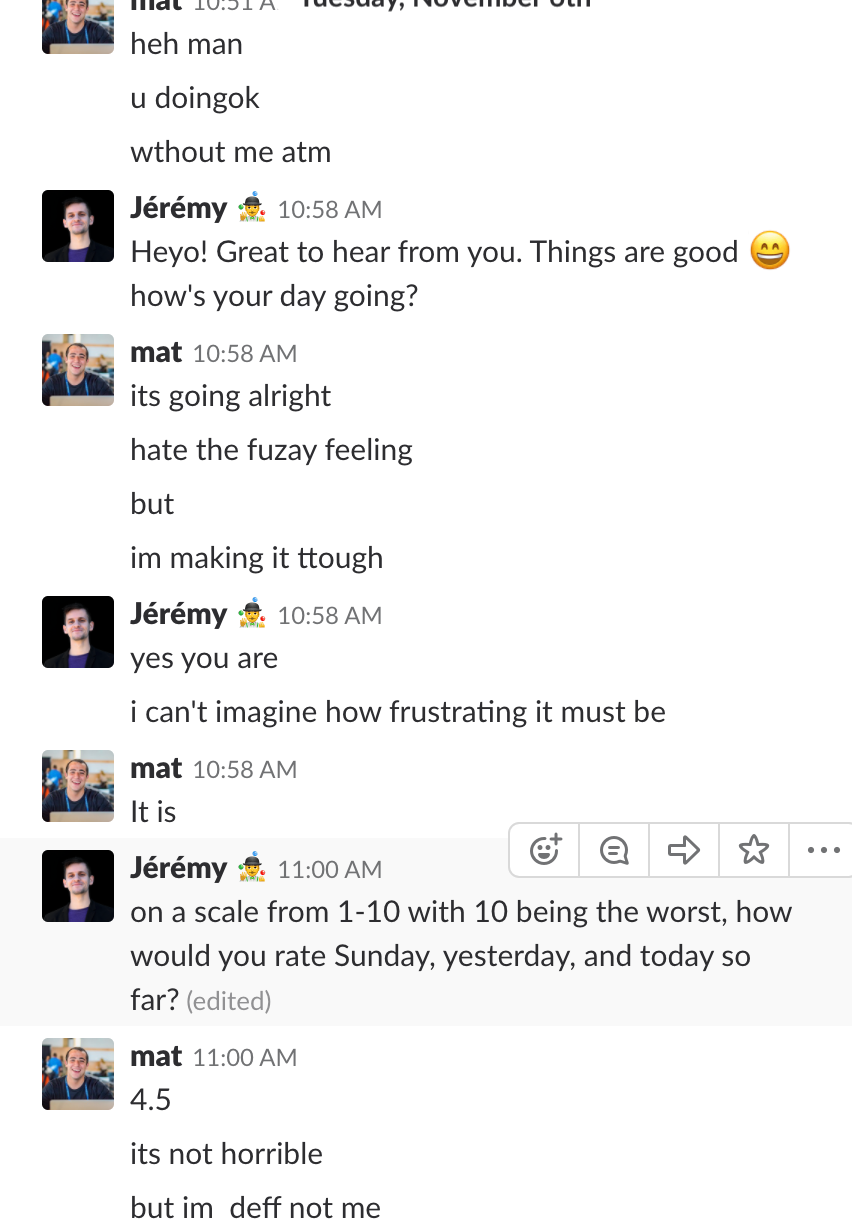Screen dimensions: 852x1222
Task: Start a thread on the message
Action: coord(614,850)
